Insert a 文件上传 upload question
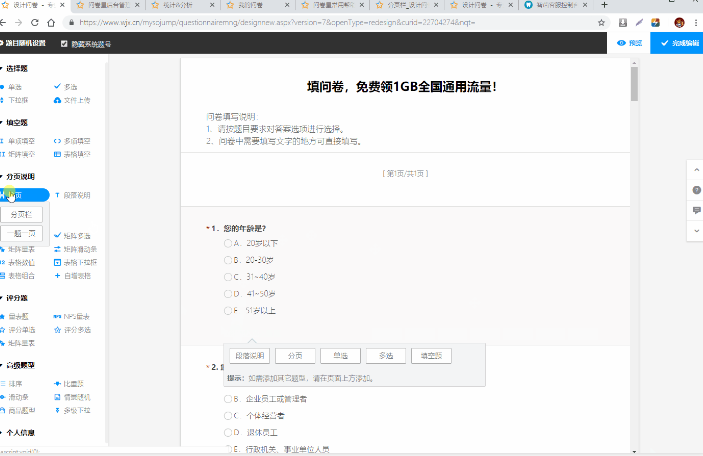The width and height of the screenshot is (703, 456). 72,100
